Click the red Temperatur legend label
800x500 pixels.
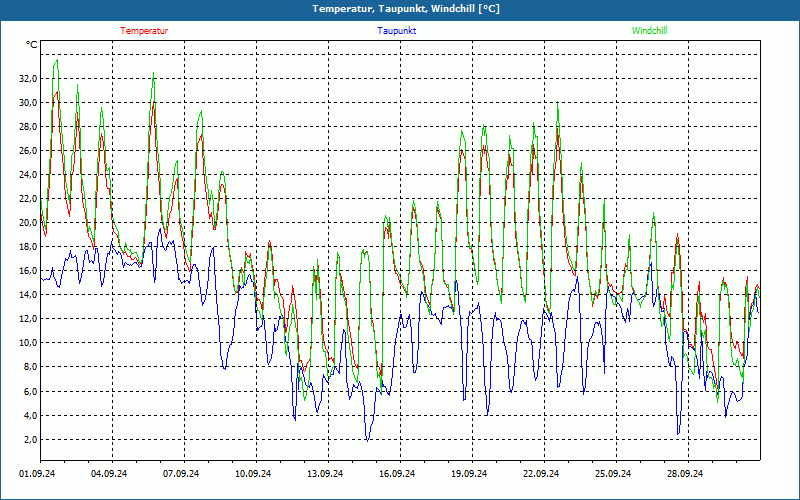pos(144,31)
